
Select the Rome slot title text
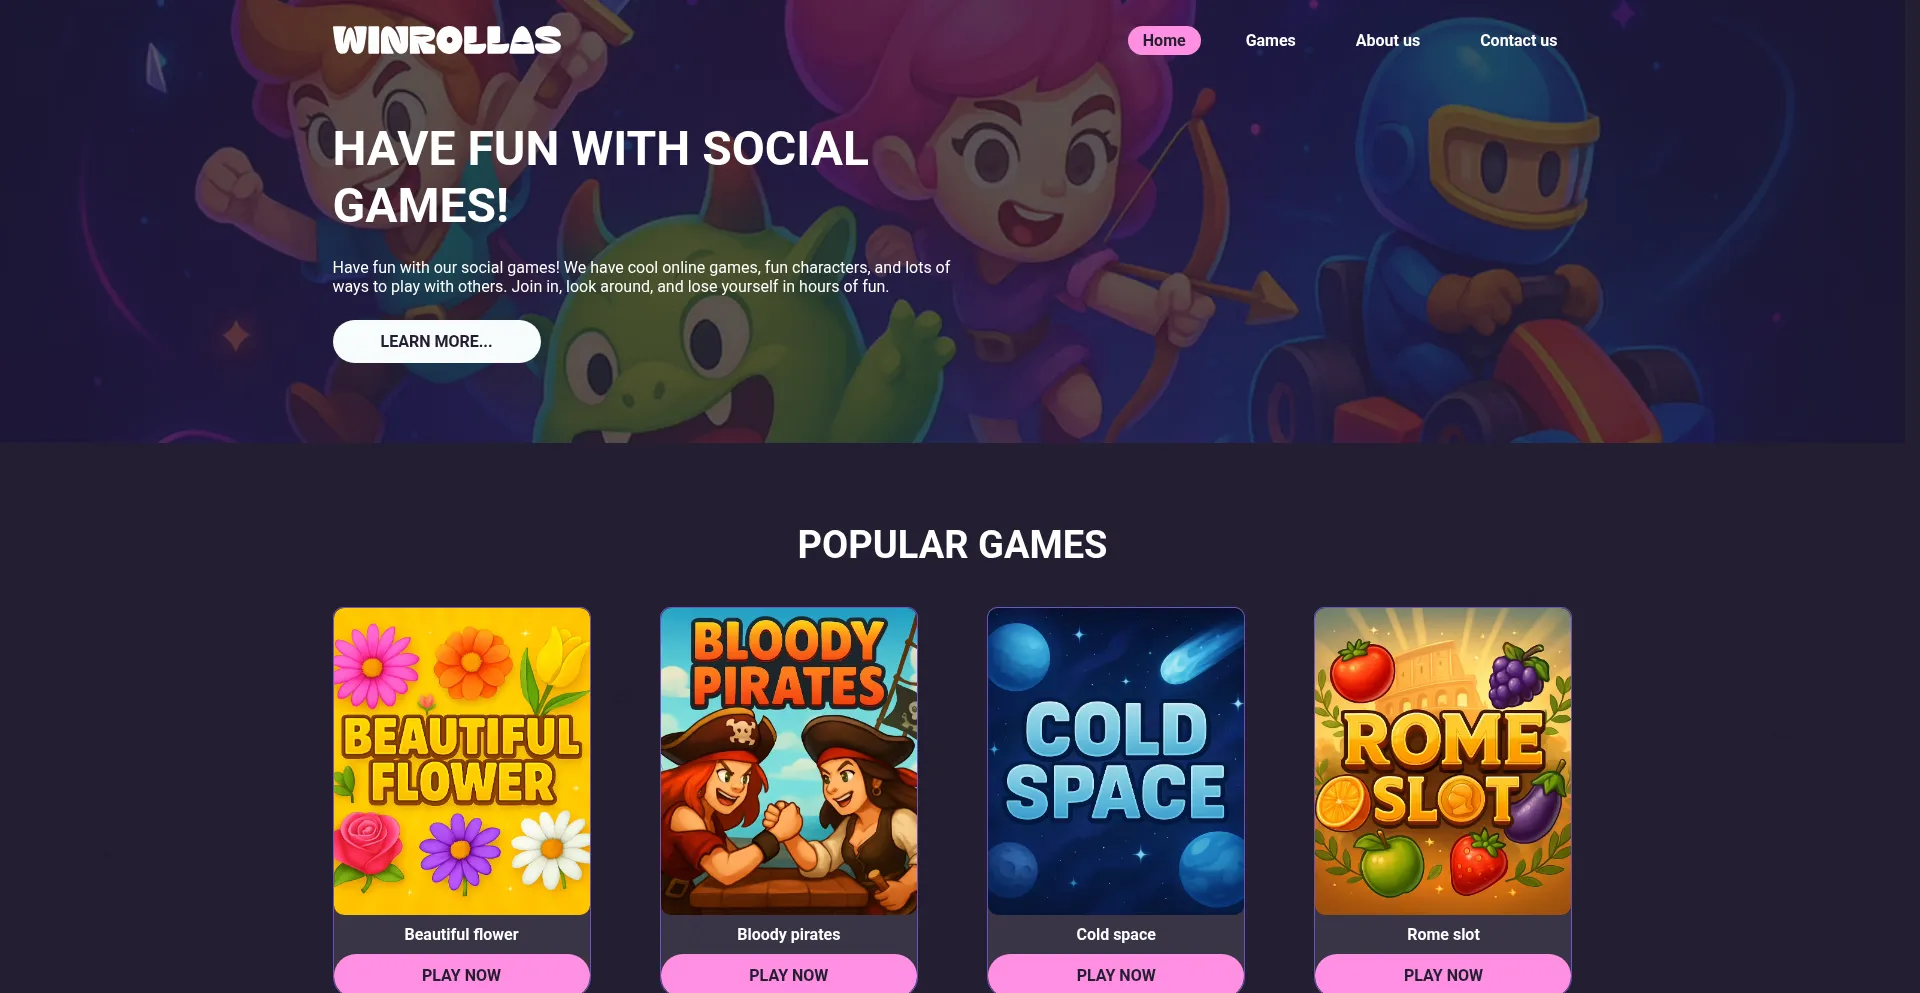coord(1443,934)
